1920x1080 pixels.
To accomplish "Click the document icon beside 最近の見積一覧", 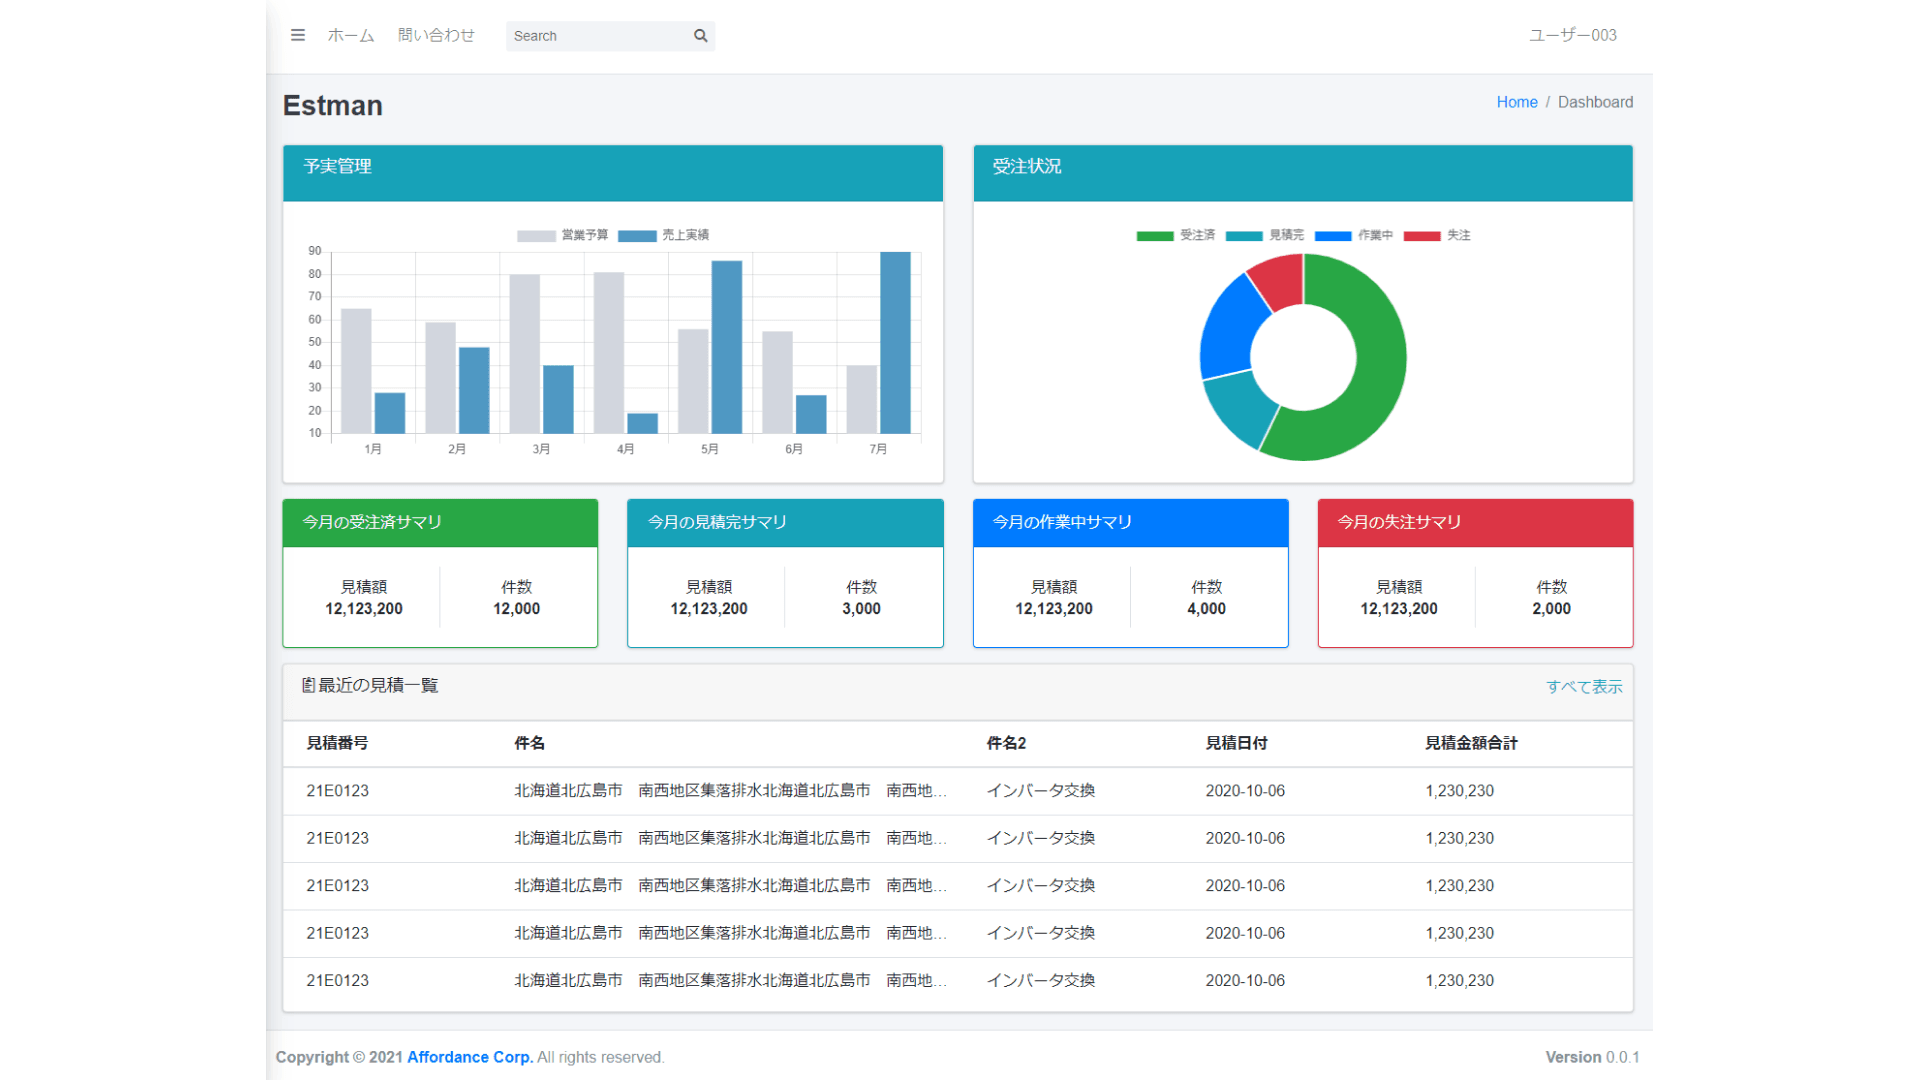I will point(307,685).
